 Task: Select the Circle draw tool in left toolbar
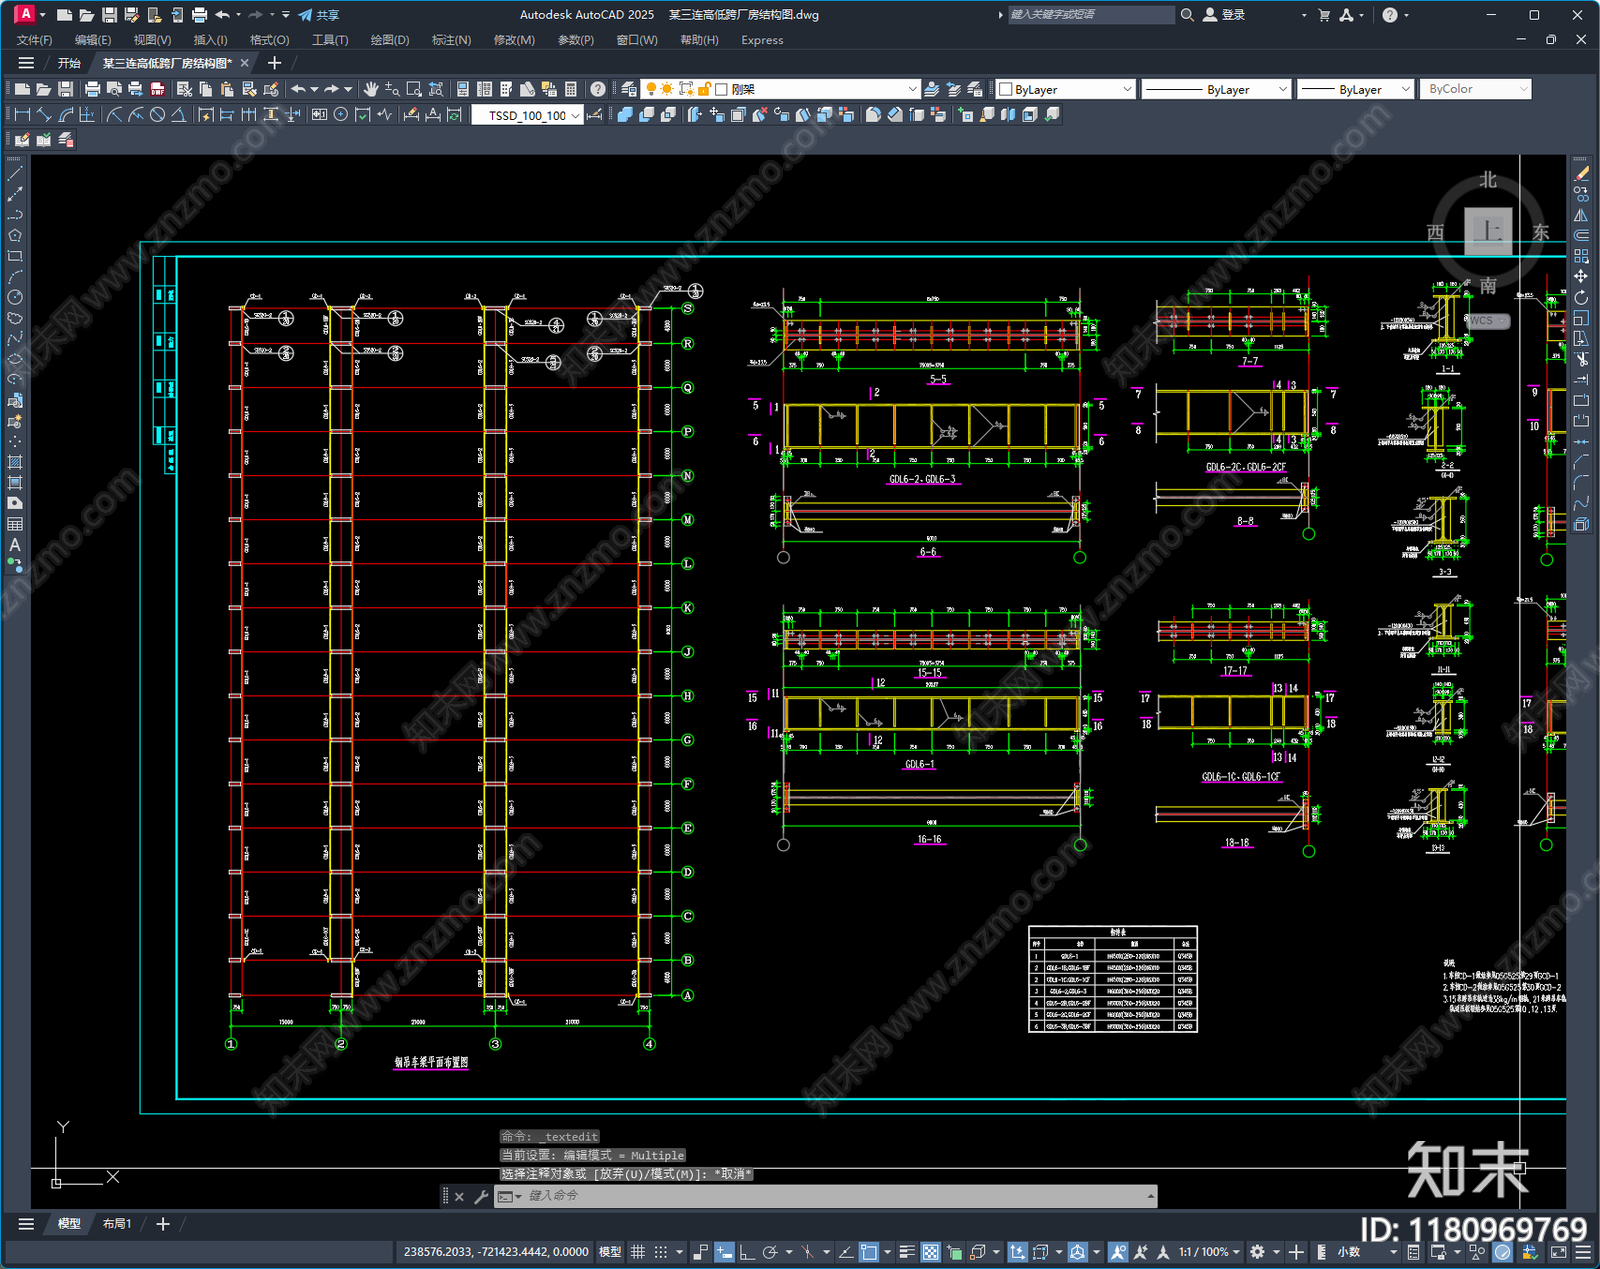[15, 297]
